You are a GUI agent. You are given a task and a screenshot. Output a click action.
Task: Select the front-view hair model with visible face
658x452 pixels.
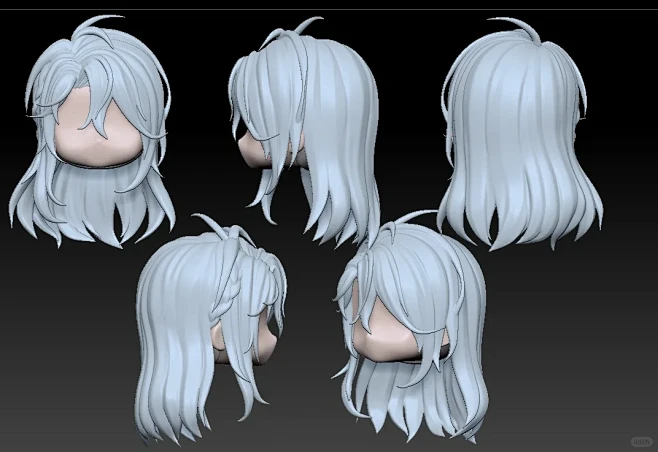tap(92, 132)
